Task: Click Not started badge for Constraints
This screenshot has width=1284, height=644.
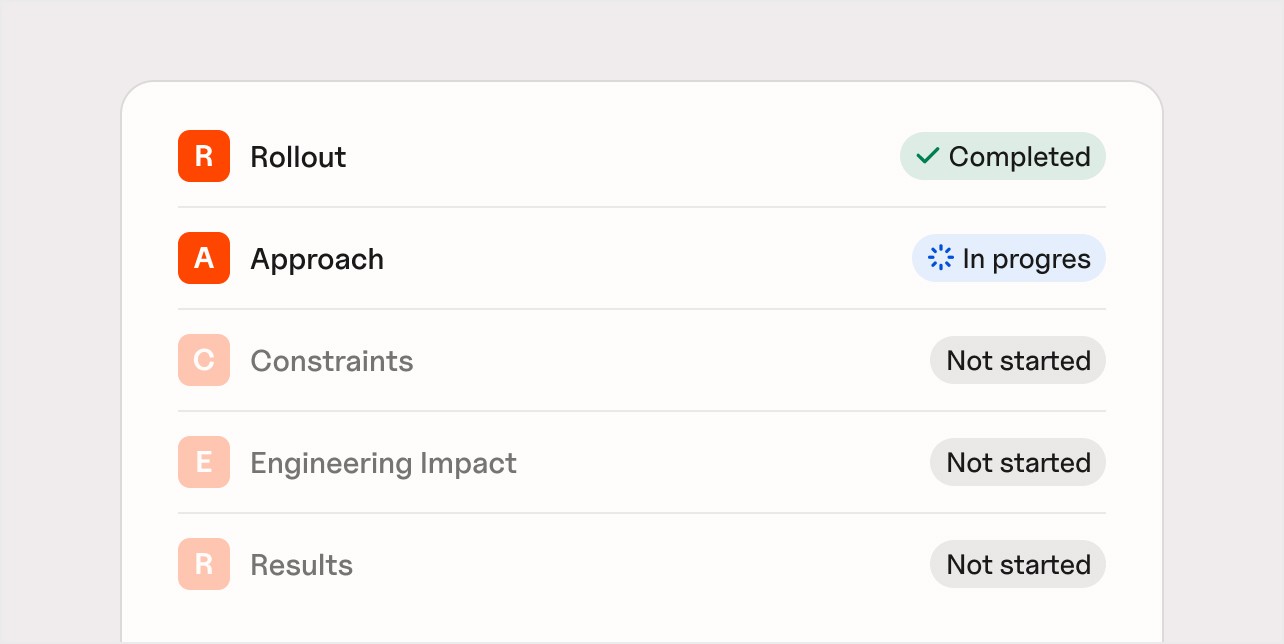Action: (1017, 360)
